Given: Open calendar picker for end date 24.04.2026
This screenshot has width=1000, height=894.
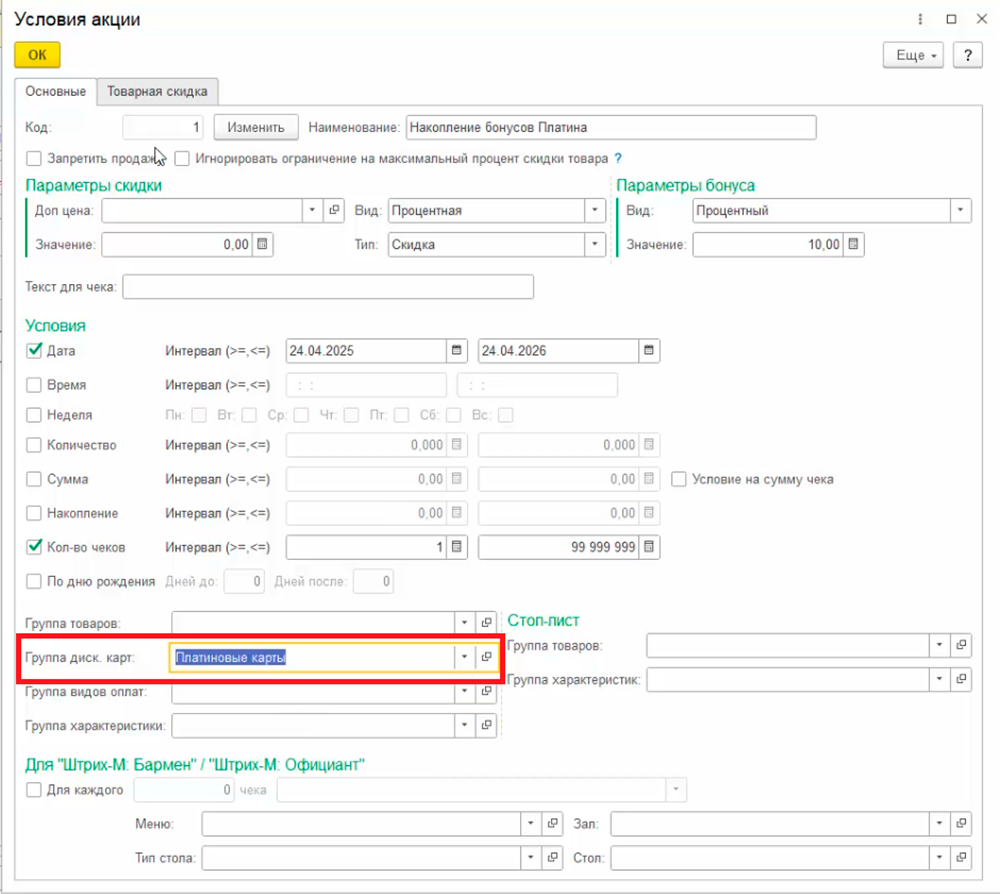Looking at the screenshot, I should point(649,351).
